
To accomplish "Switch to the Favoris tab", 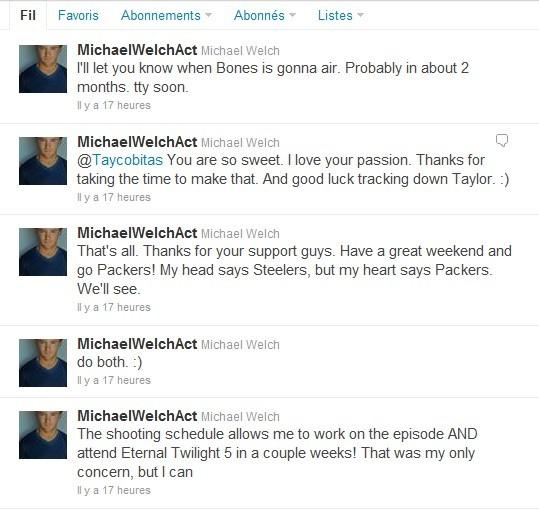I will tap(78, 15).
